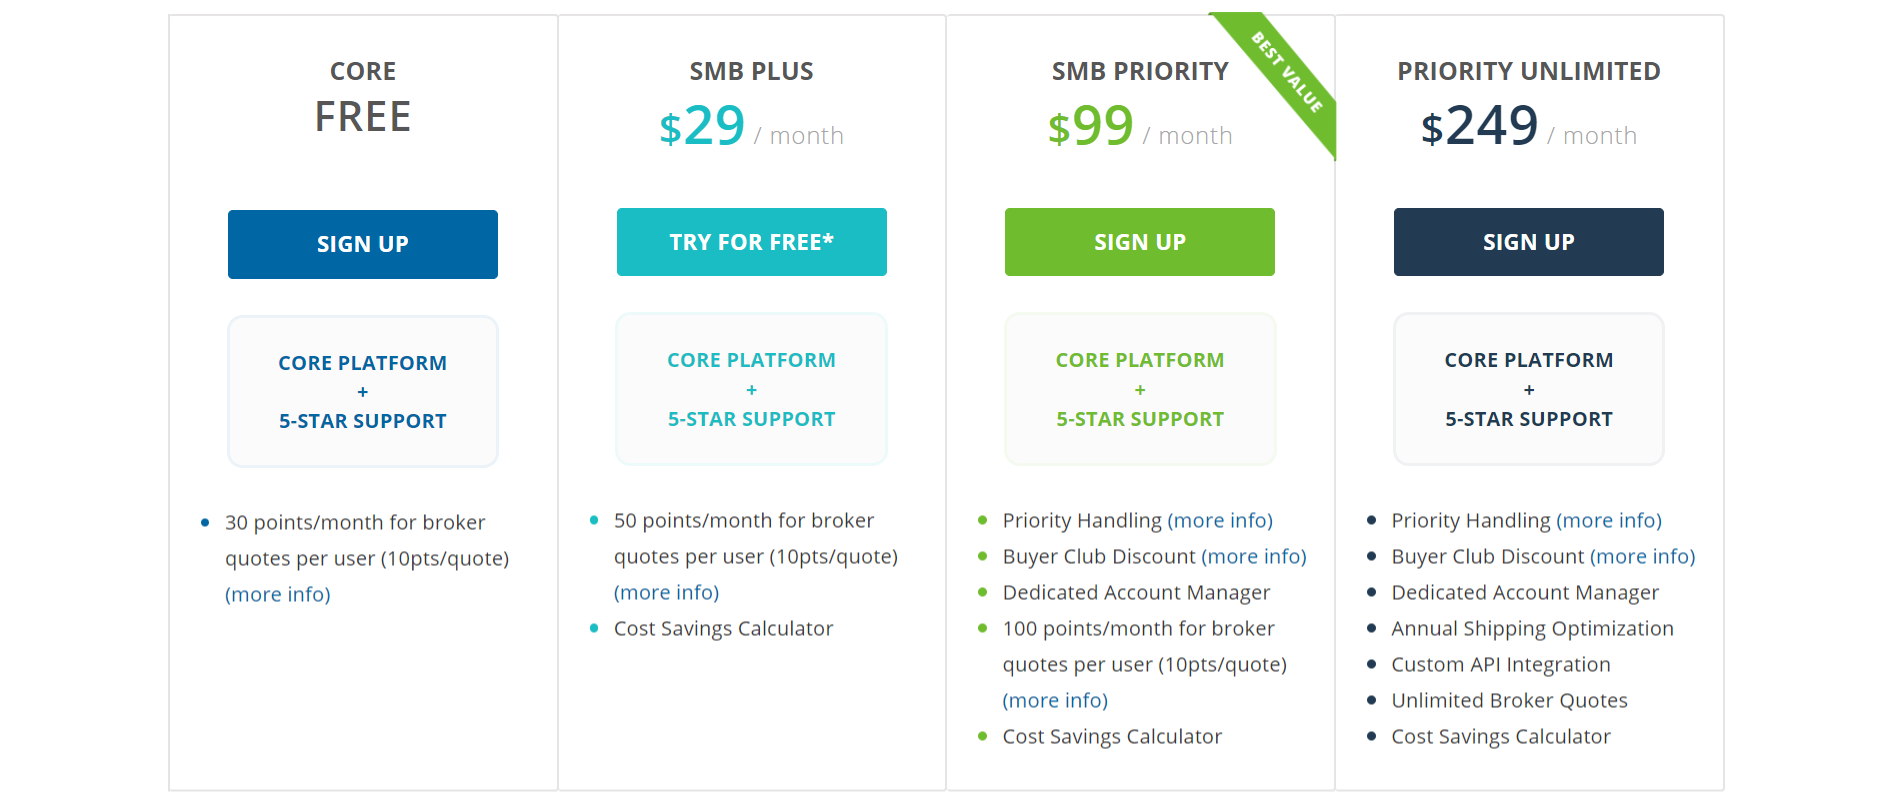Image resolution: width=1893 pixels, height=803 pixels.
Task: Open Buyer Club Discount more info in SMB Priority
Action: pyautogui.click(x=1253, y=556)
